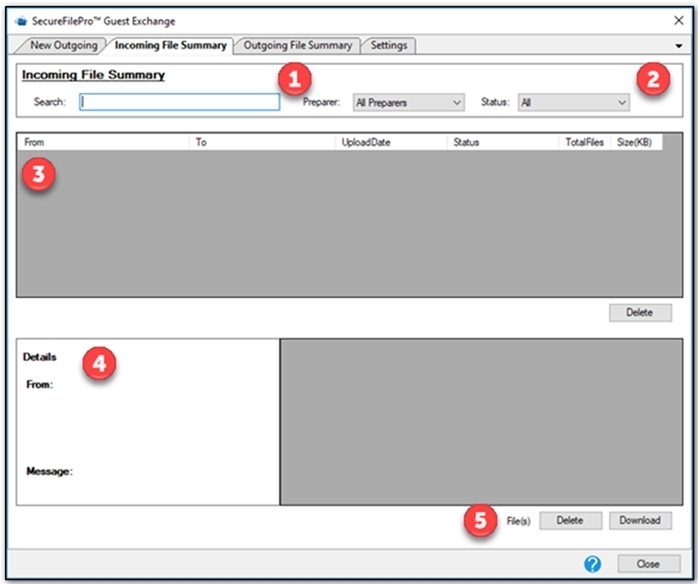Click the Size(KB) column header
698x584 pixels.
(x=634, y=142)
